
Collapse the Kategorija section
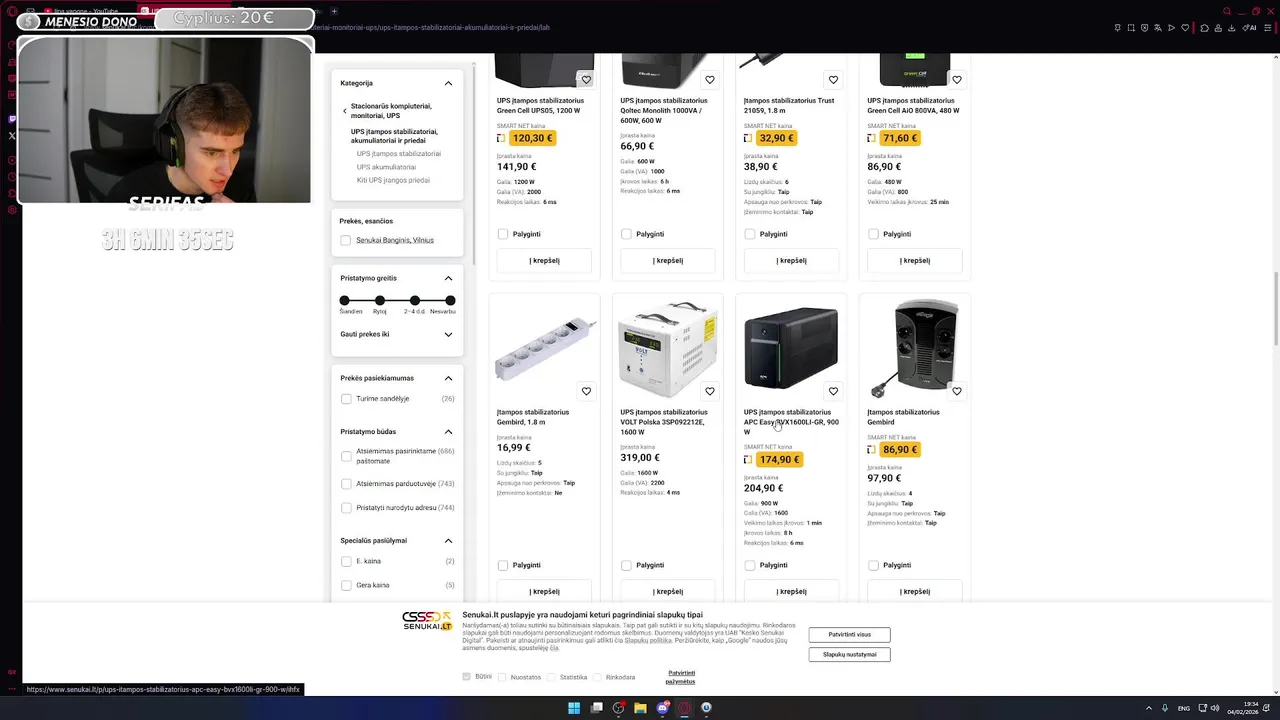[x=448, y=83]
